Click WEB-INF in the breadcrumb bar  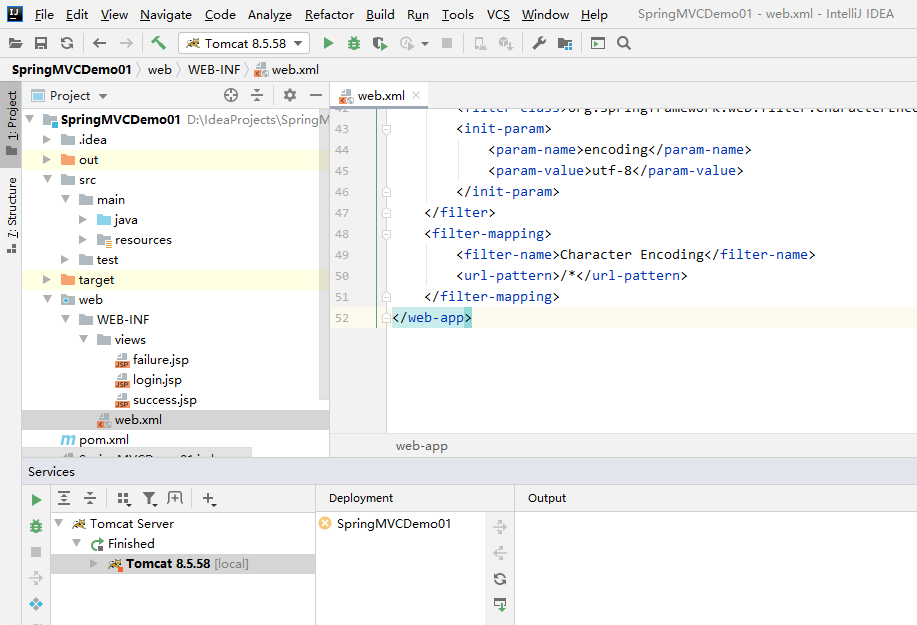tap(216, 69)
